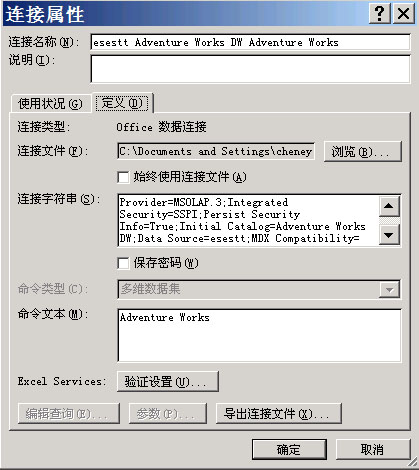The width and height of the screenshot is (419, 470).
Task: Click inside the 命令文本 box
Action: tap(259, 335)
